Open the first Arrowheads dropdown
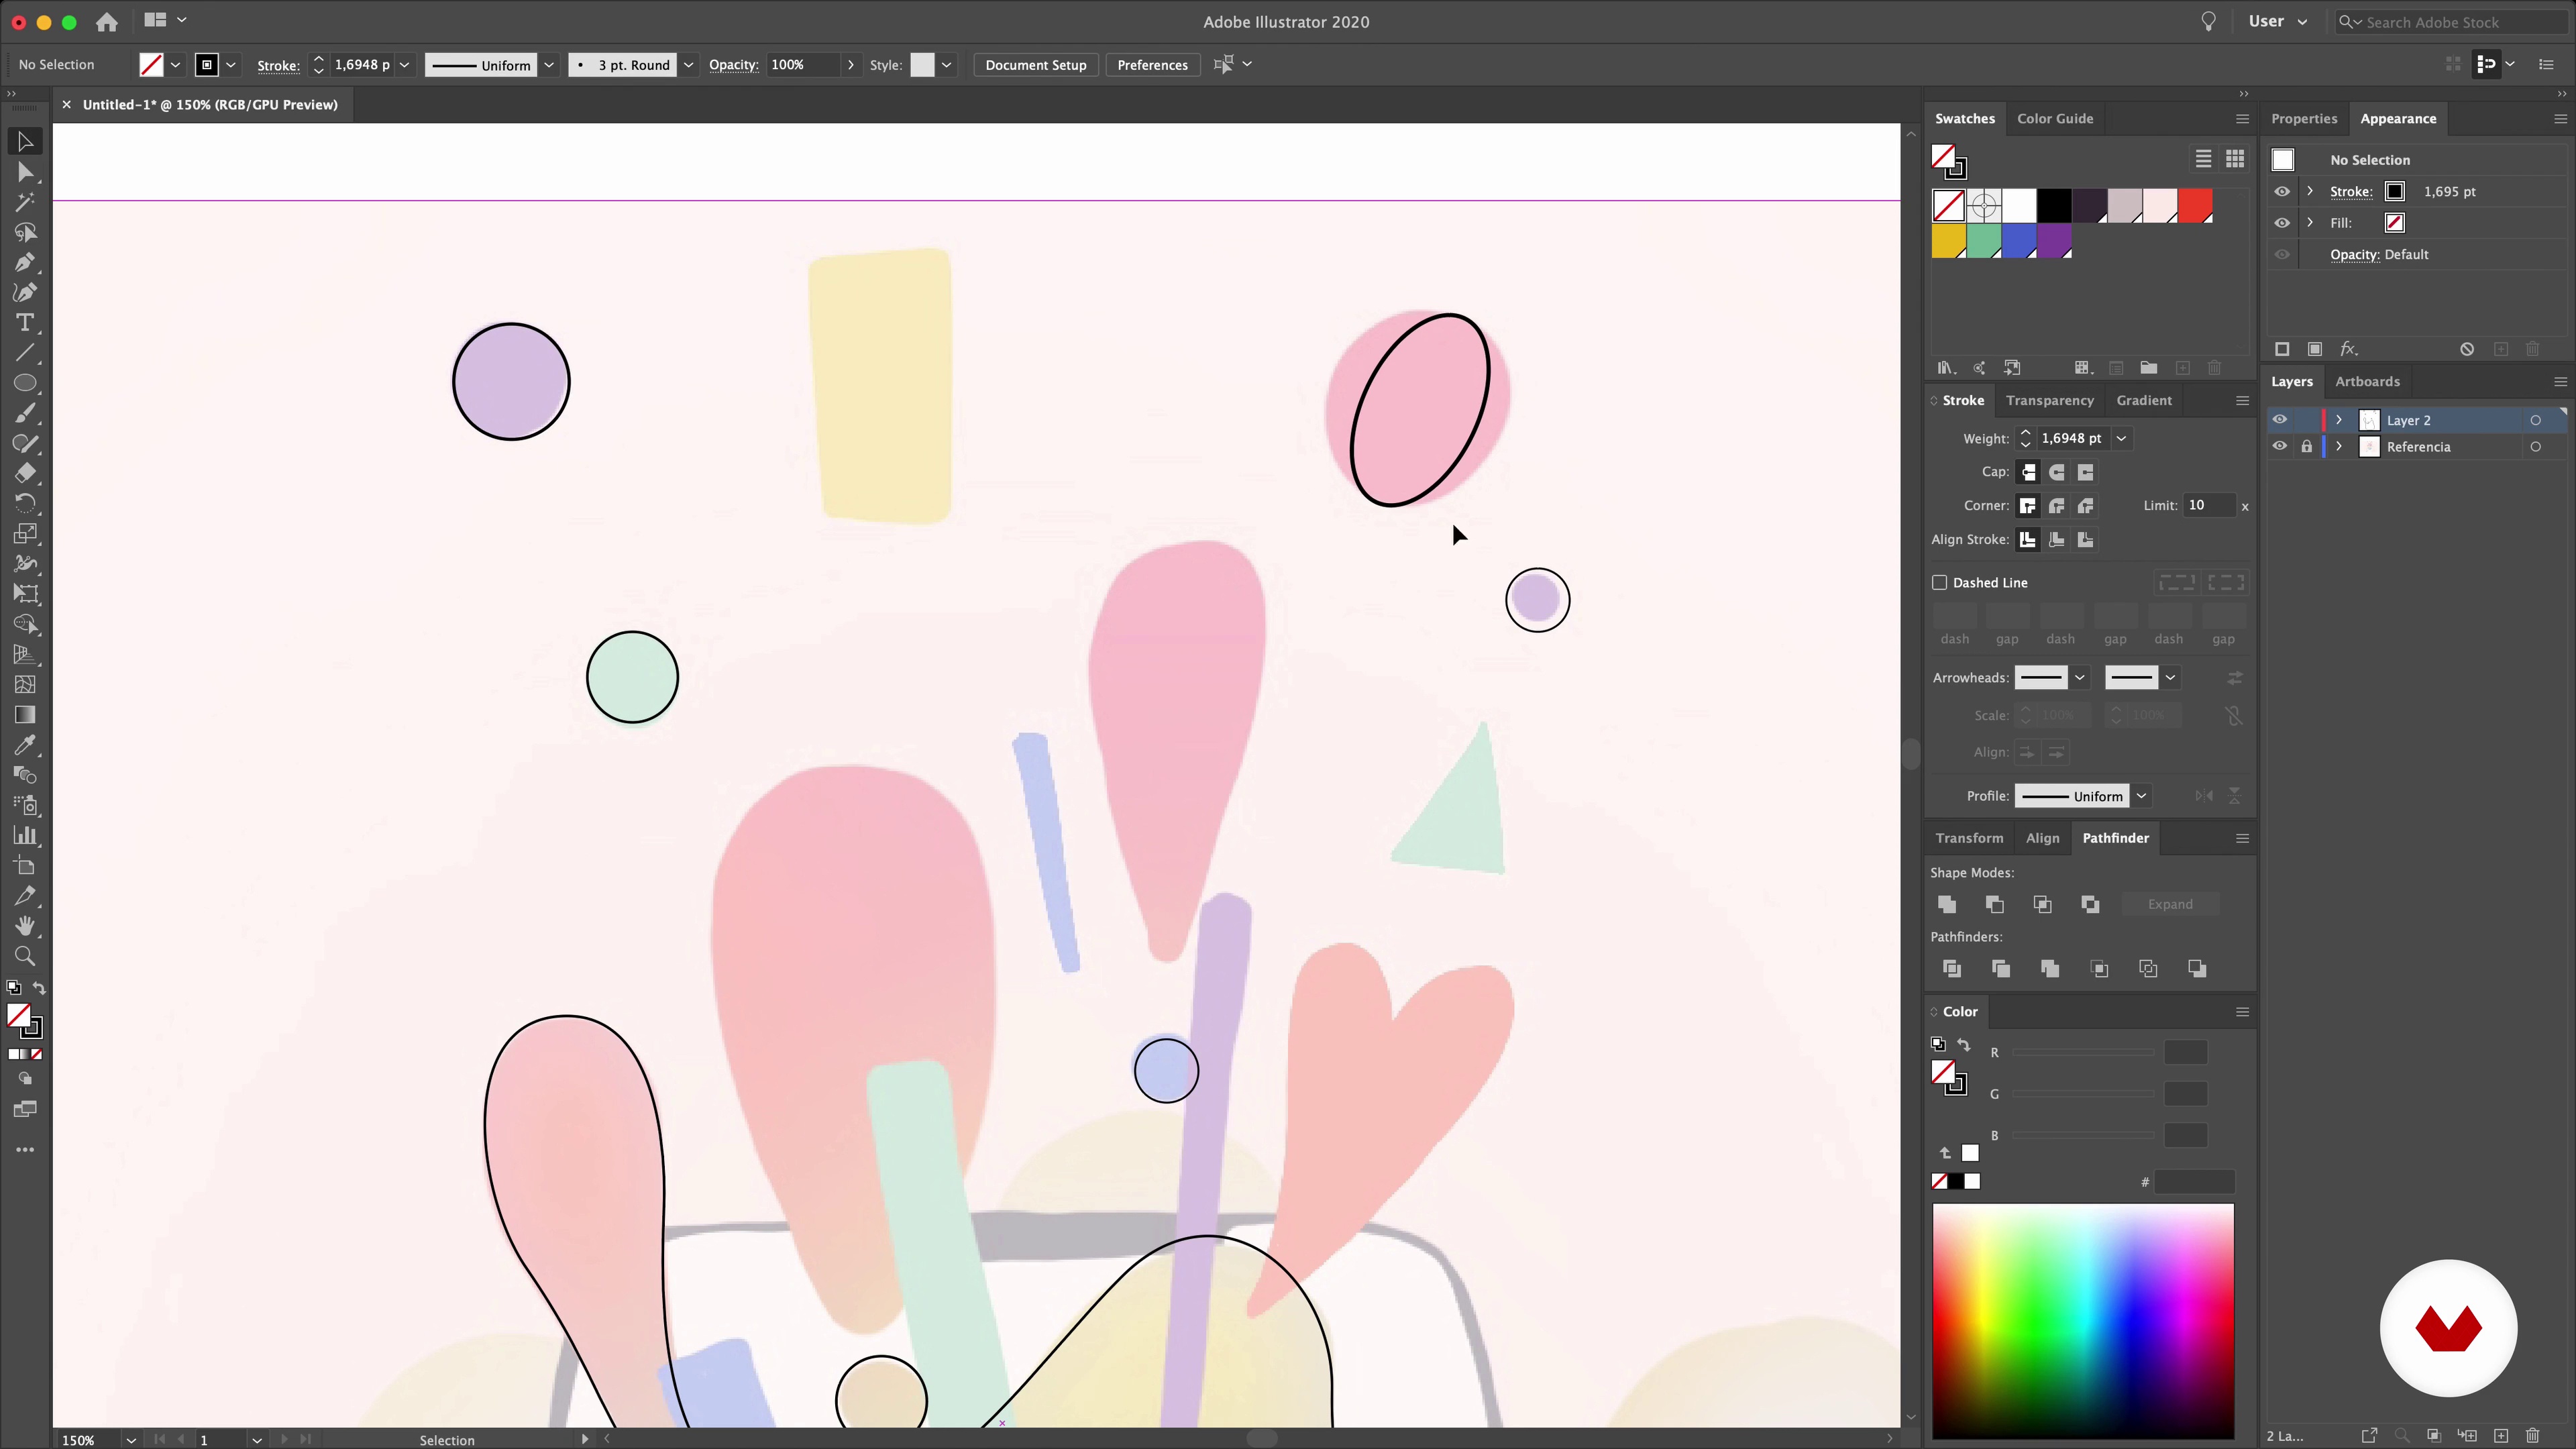The width and height of the screenshot is (2576, 1449). (x=2080, y=678)
